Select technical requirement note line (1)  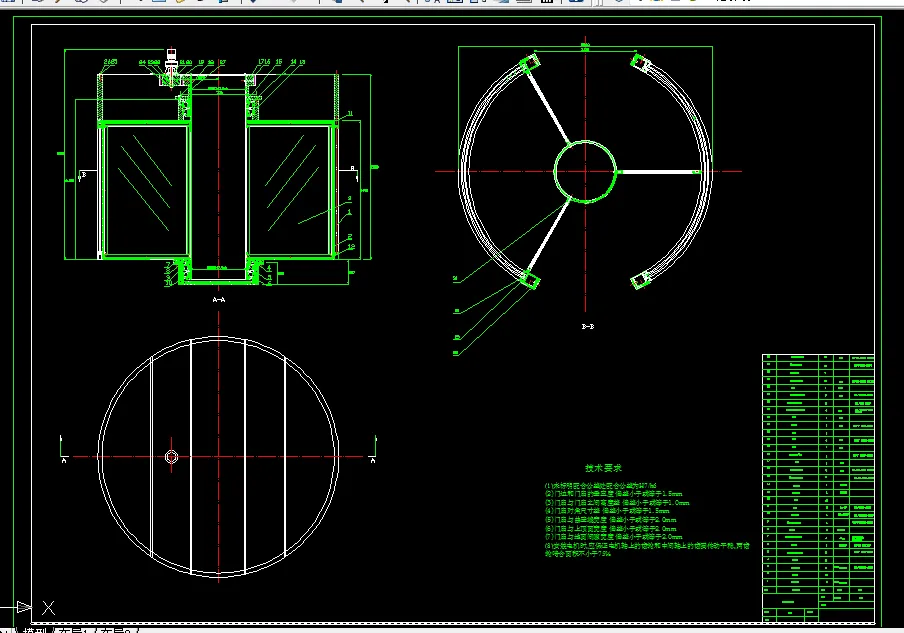600,486
